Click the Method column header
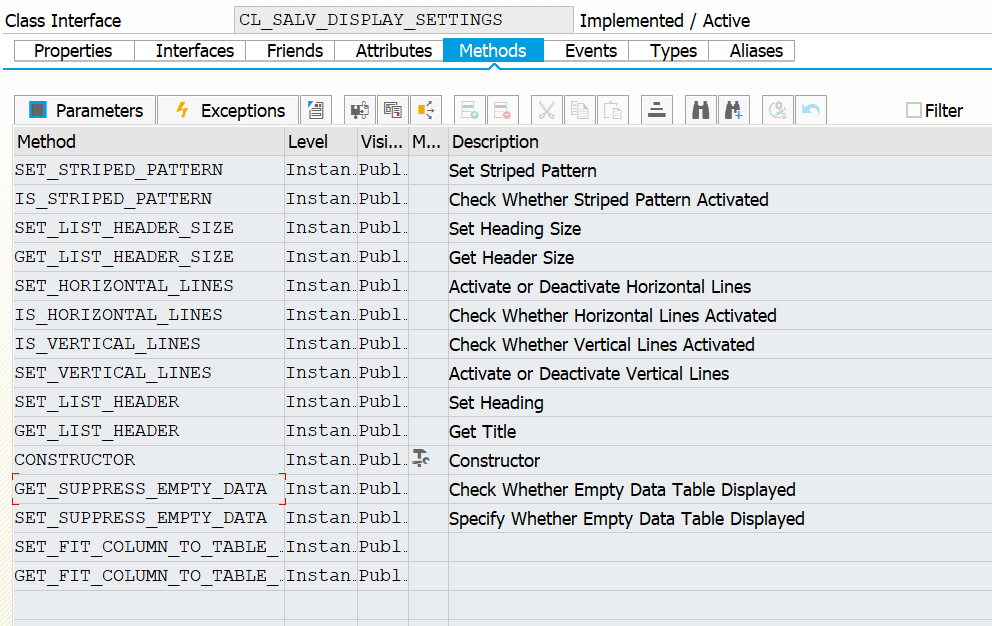This screenshot has height=626, width=992. tap(149, 141)
